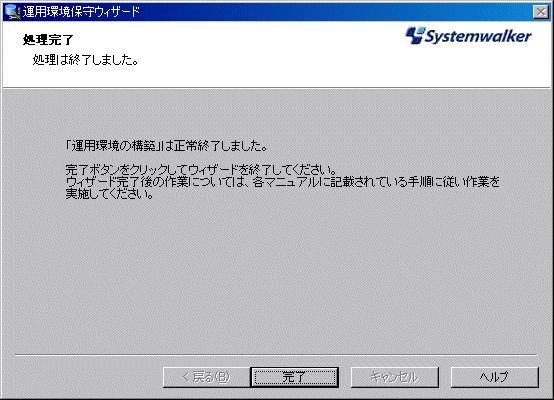554x400 pixels.
Task: Click the separator line above the buttons
Action: pos(276,354)
